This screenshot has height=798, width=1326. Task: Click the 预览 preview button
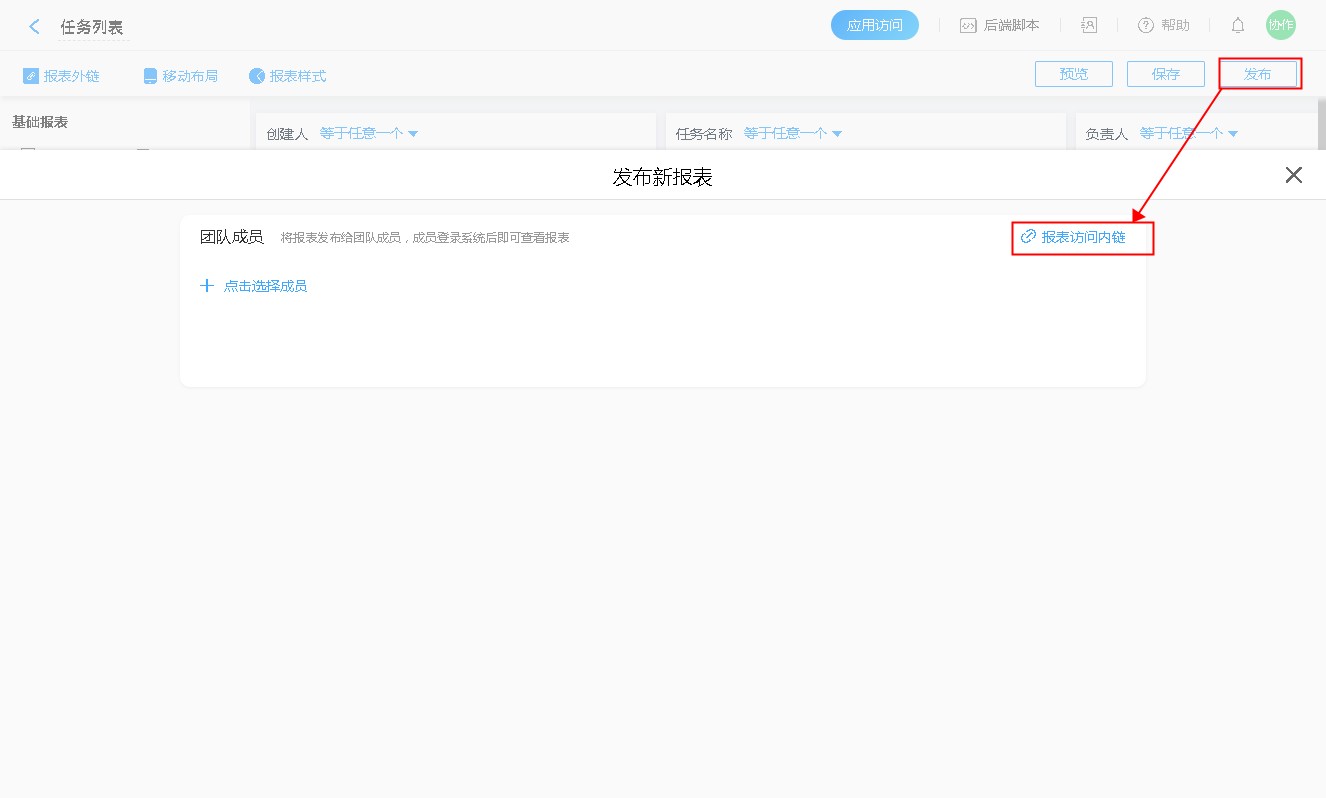click(x=1073, y=74)
